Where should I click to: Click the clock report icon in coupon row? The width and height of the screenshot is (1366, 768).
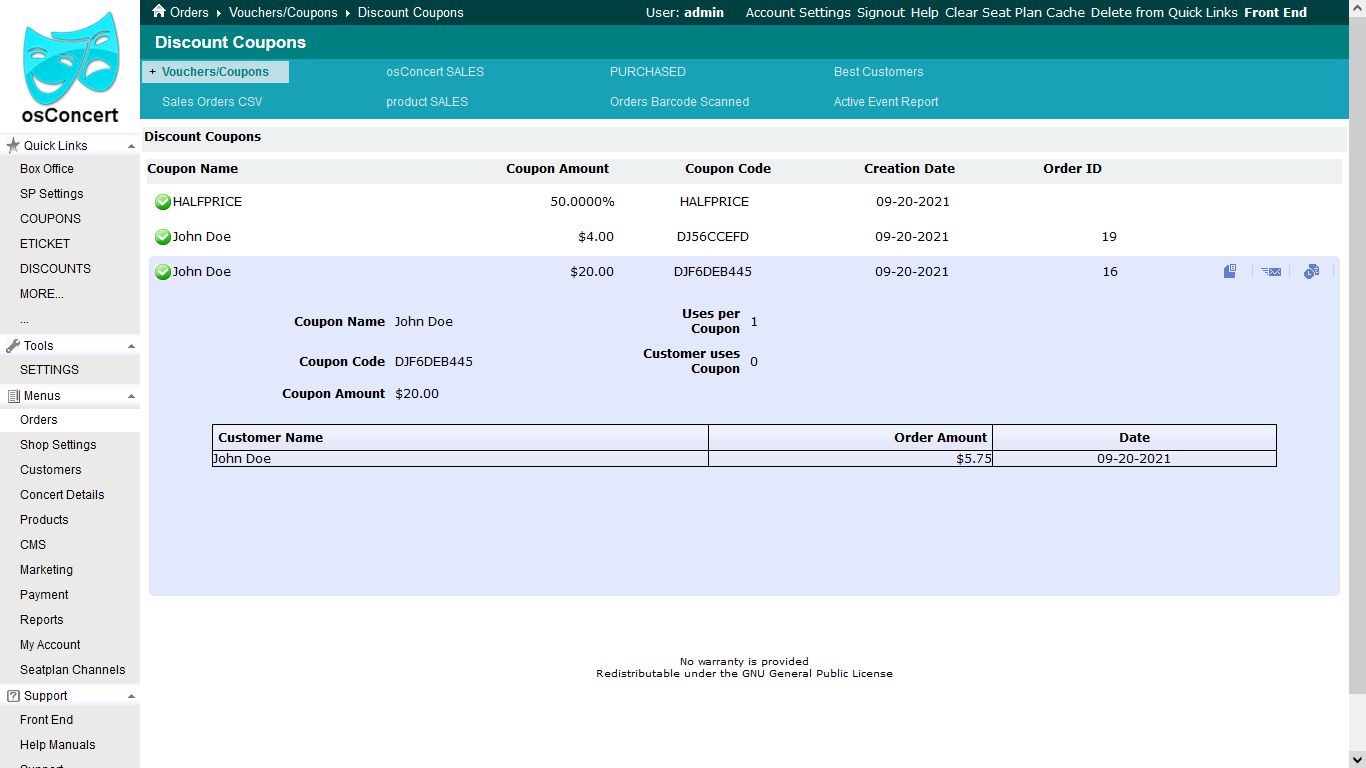click(x=1311, y=271)
